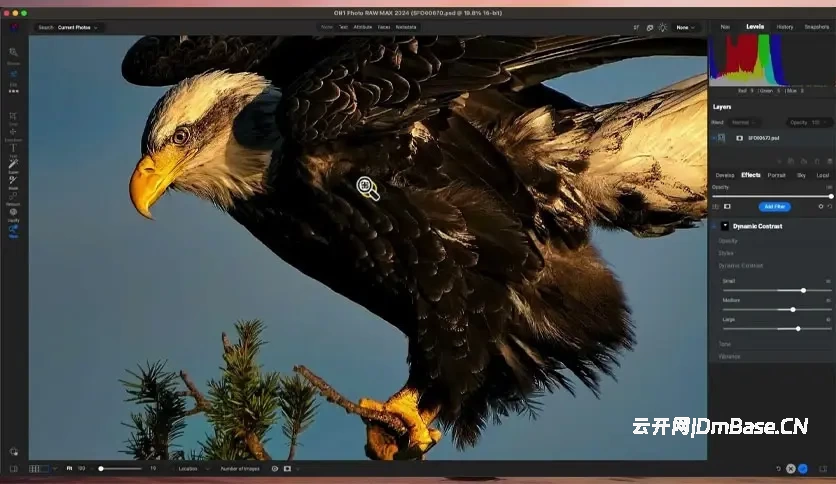Open the three-dots more modules icon
This screenshot has height=484, width=836.
tap(13, 91)
